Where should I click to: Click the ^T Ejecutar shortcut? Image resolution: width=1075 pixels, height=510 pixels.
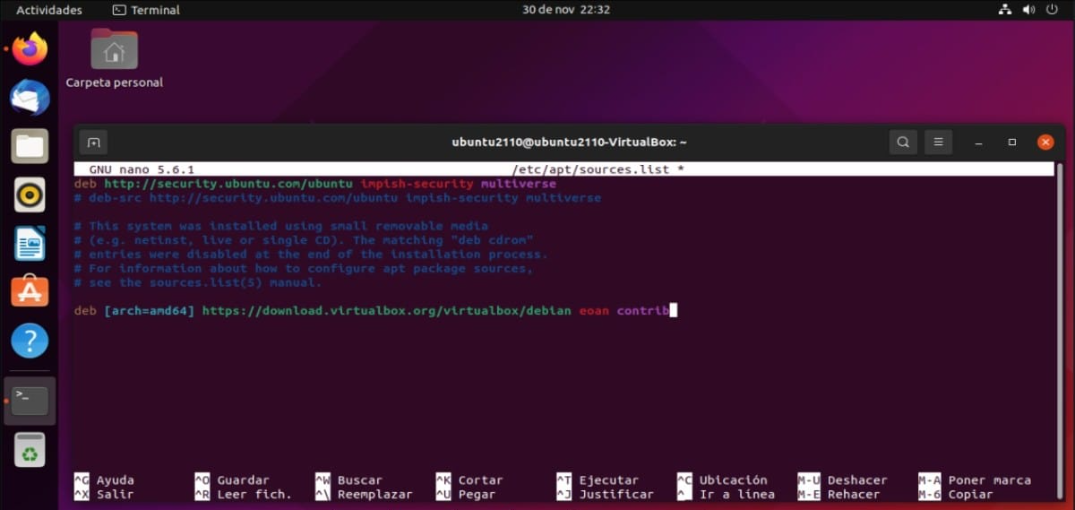point(598,481)
